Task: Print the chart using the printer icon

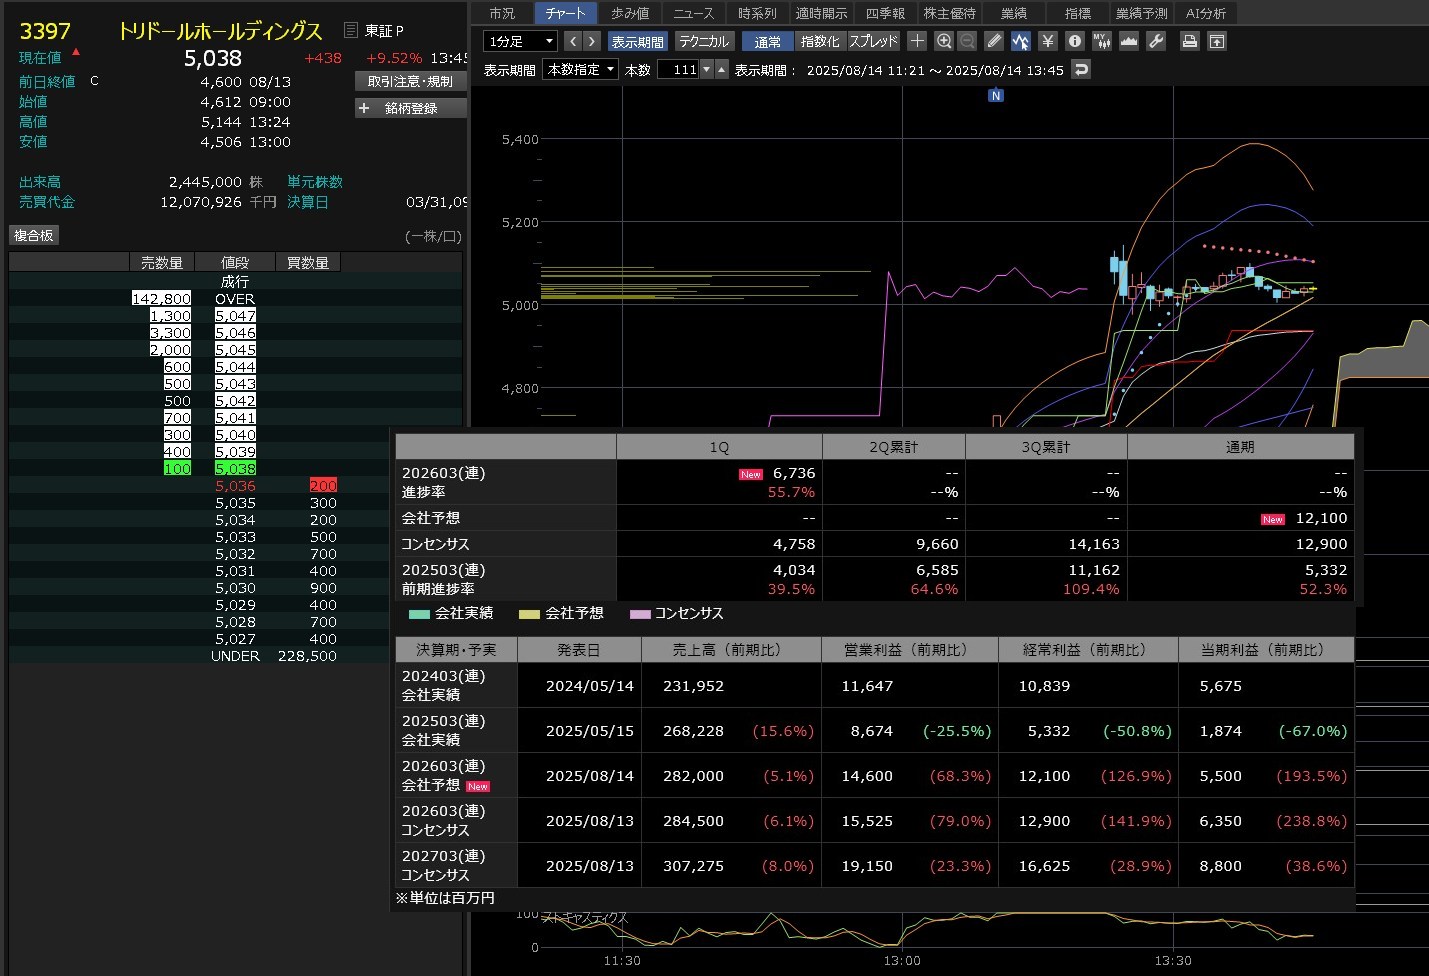Action: click(1189, 41)
